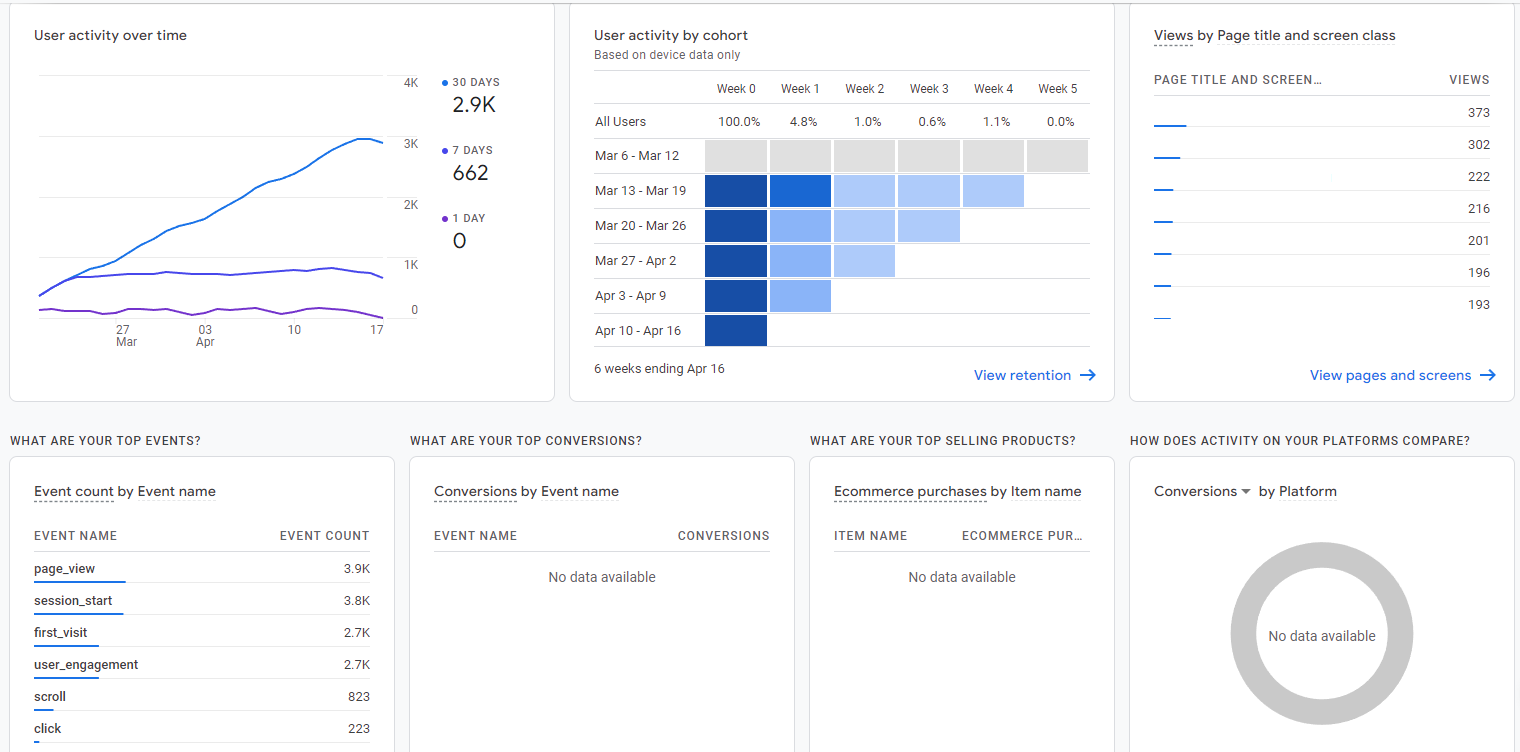1520x752 pixels.
Task: Click the 4.8% Week 1 retention value
Action: pos(803,121)
